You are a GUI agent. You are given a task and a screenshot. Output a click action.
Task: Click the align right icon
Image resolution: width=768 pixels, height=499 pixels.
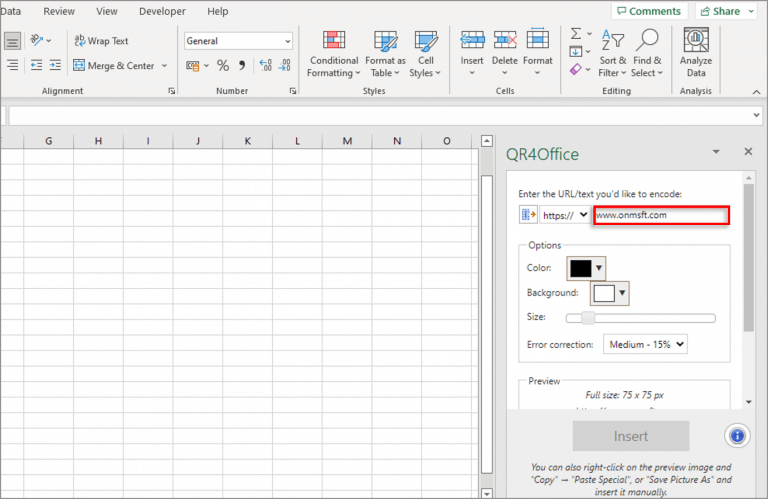pyautogui.click(x=12, y=65)
